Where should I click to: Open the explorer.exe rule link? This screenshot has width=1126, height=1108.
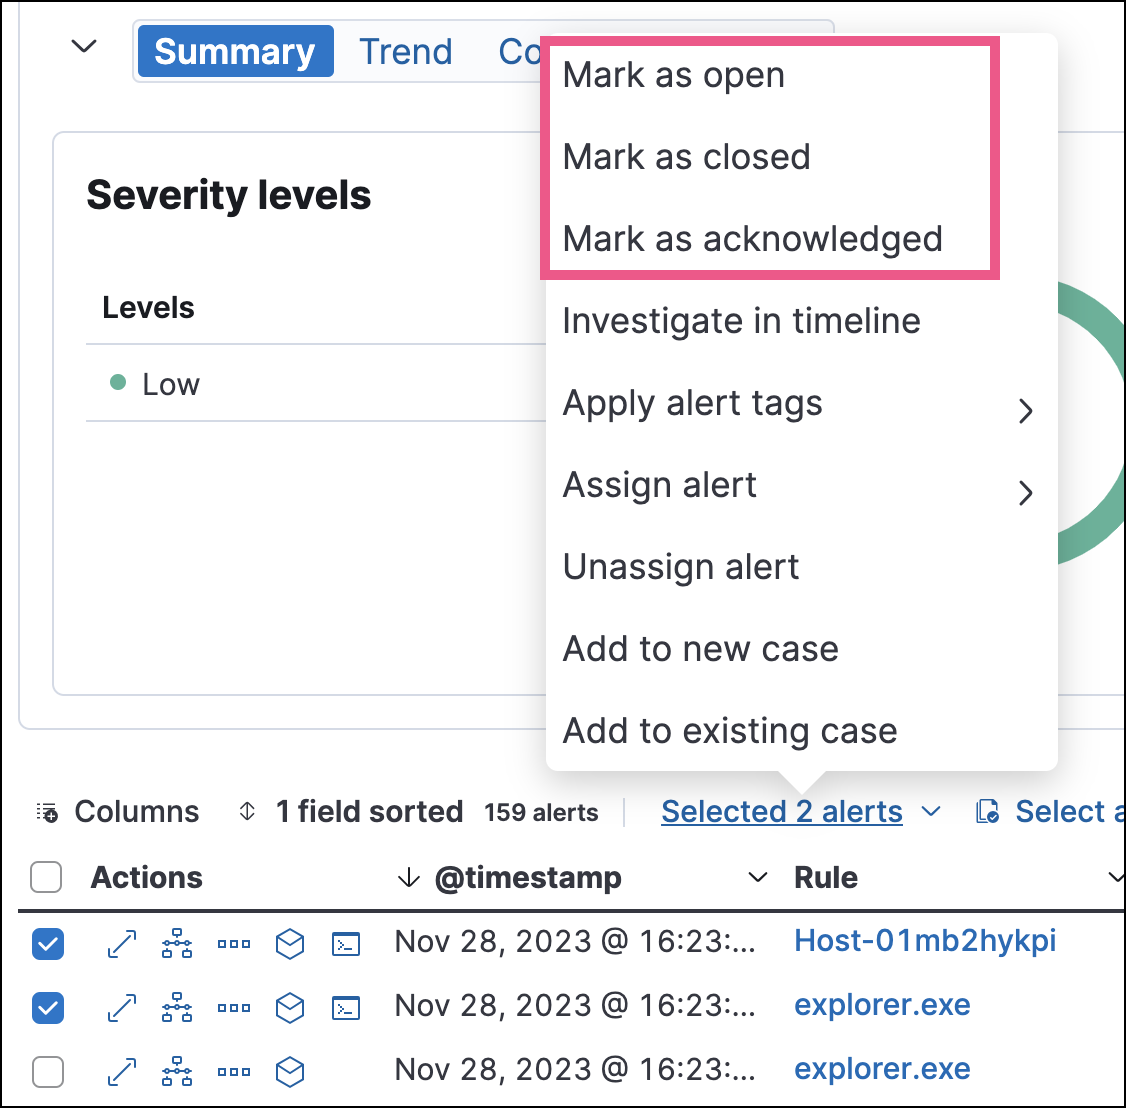tap(882, 1005)
